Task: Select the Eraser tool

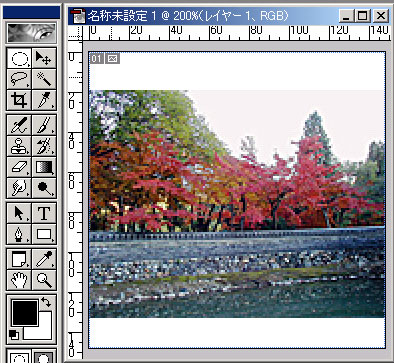Action: coord(19,167)
